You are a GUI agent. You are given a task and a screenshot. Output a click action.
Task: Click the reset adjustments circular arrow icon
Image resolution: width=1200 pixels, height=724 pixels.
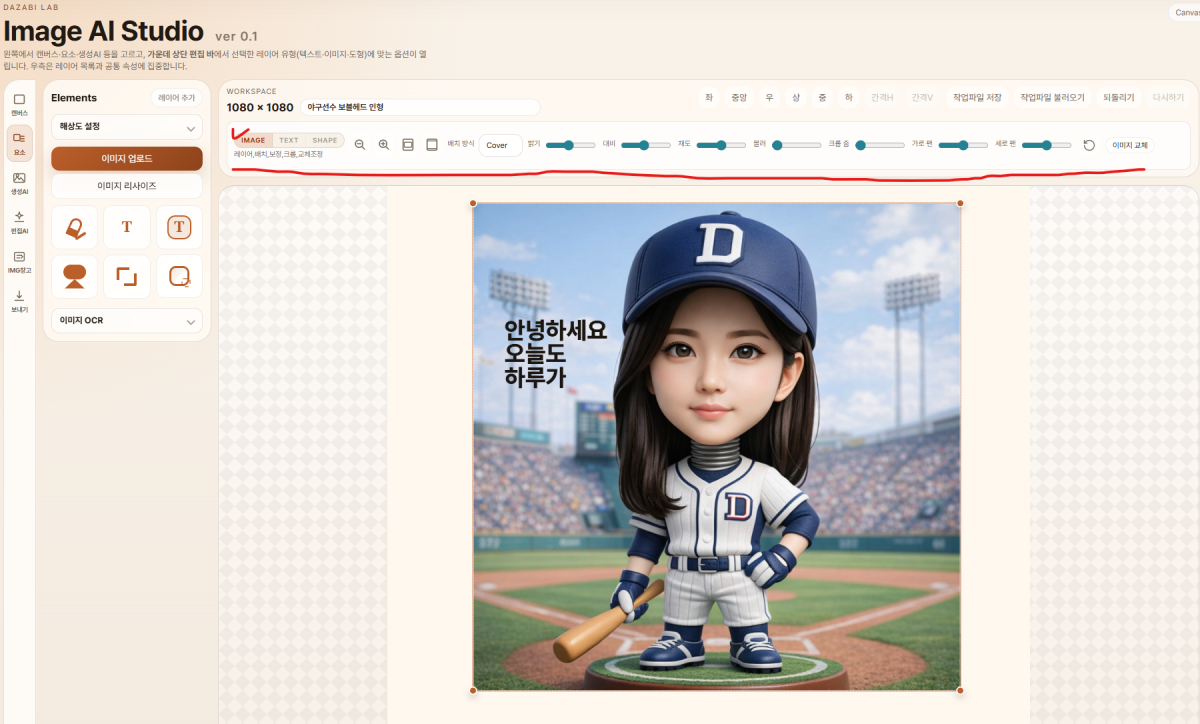click(x=1089, y=145)
